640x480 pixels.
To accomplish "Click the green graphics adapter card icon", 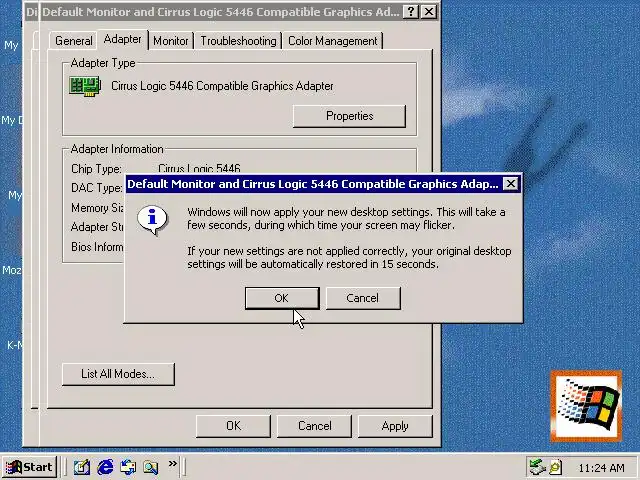I will pos(85,86).
